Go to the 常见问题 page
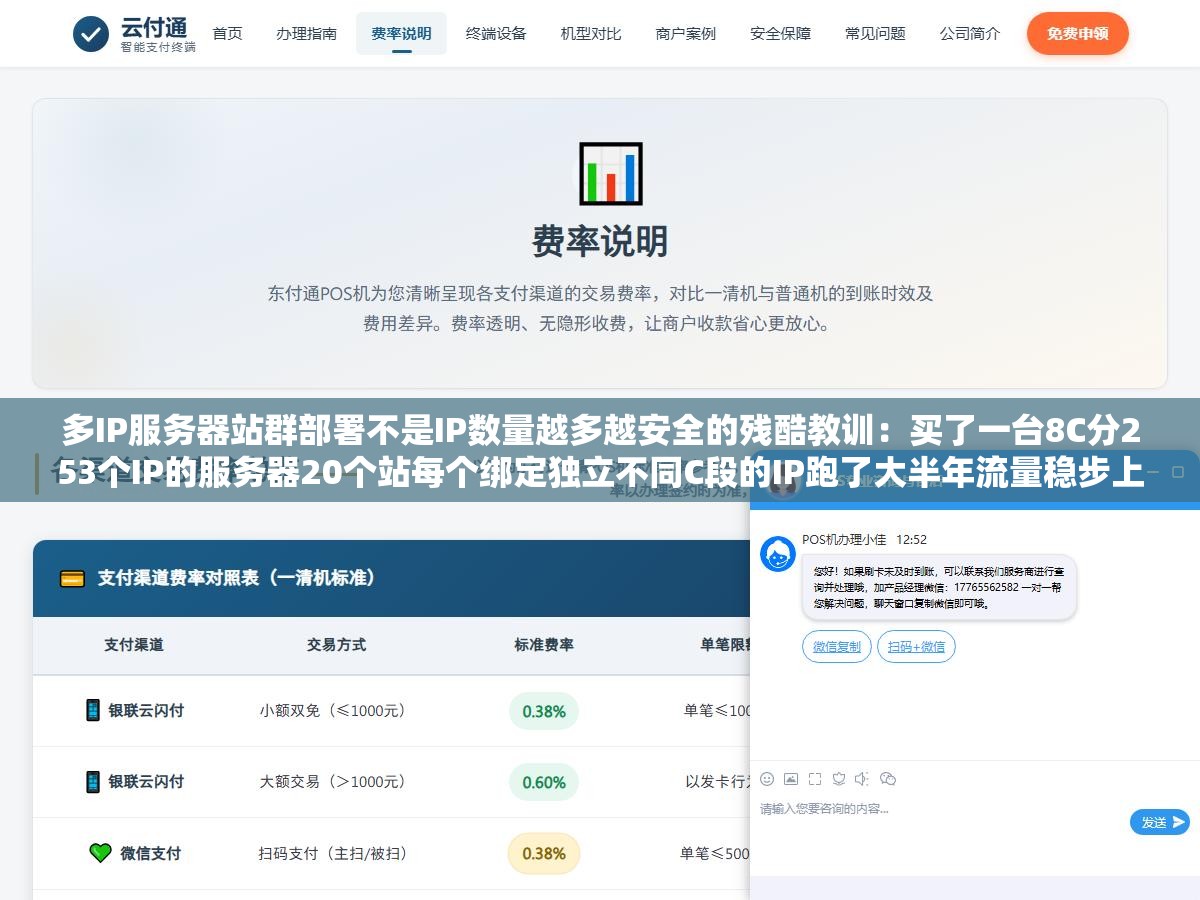Image resolution: width=1200 pixels, height=900 pixels. 875,33
